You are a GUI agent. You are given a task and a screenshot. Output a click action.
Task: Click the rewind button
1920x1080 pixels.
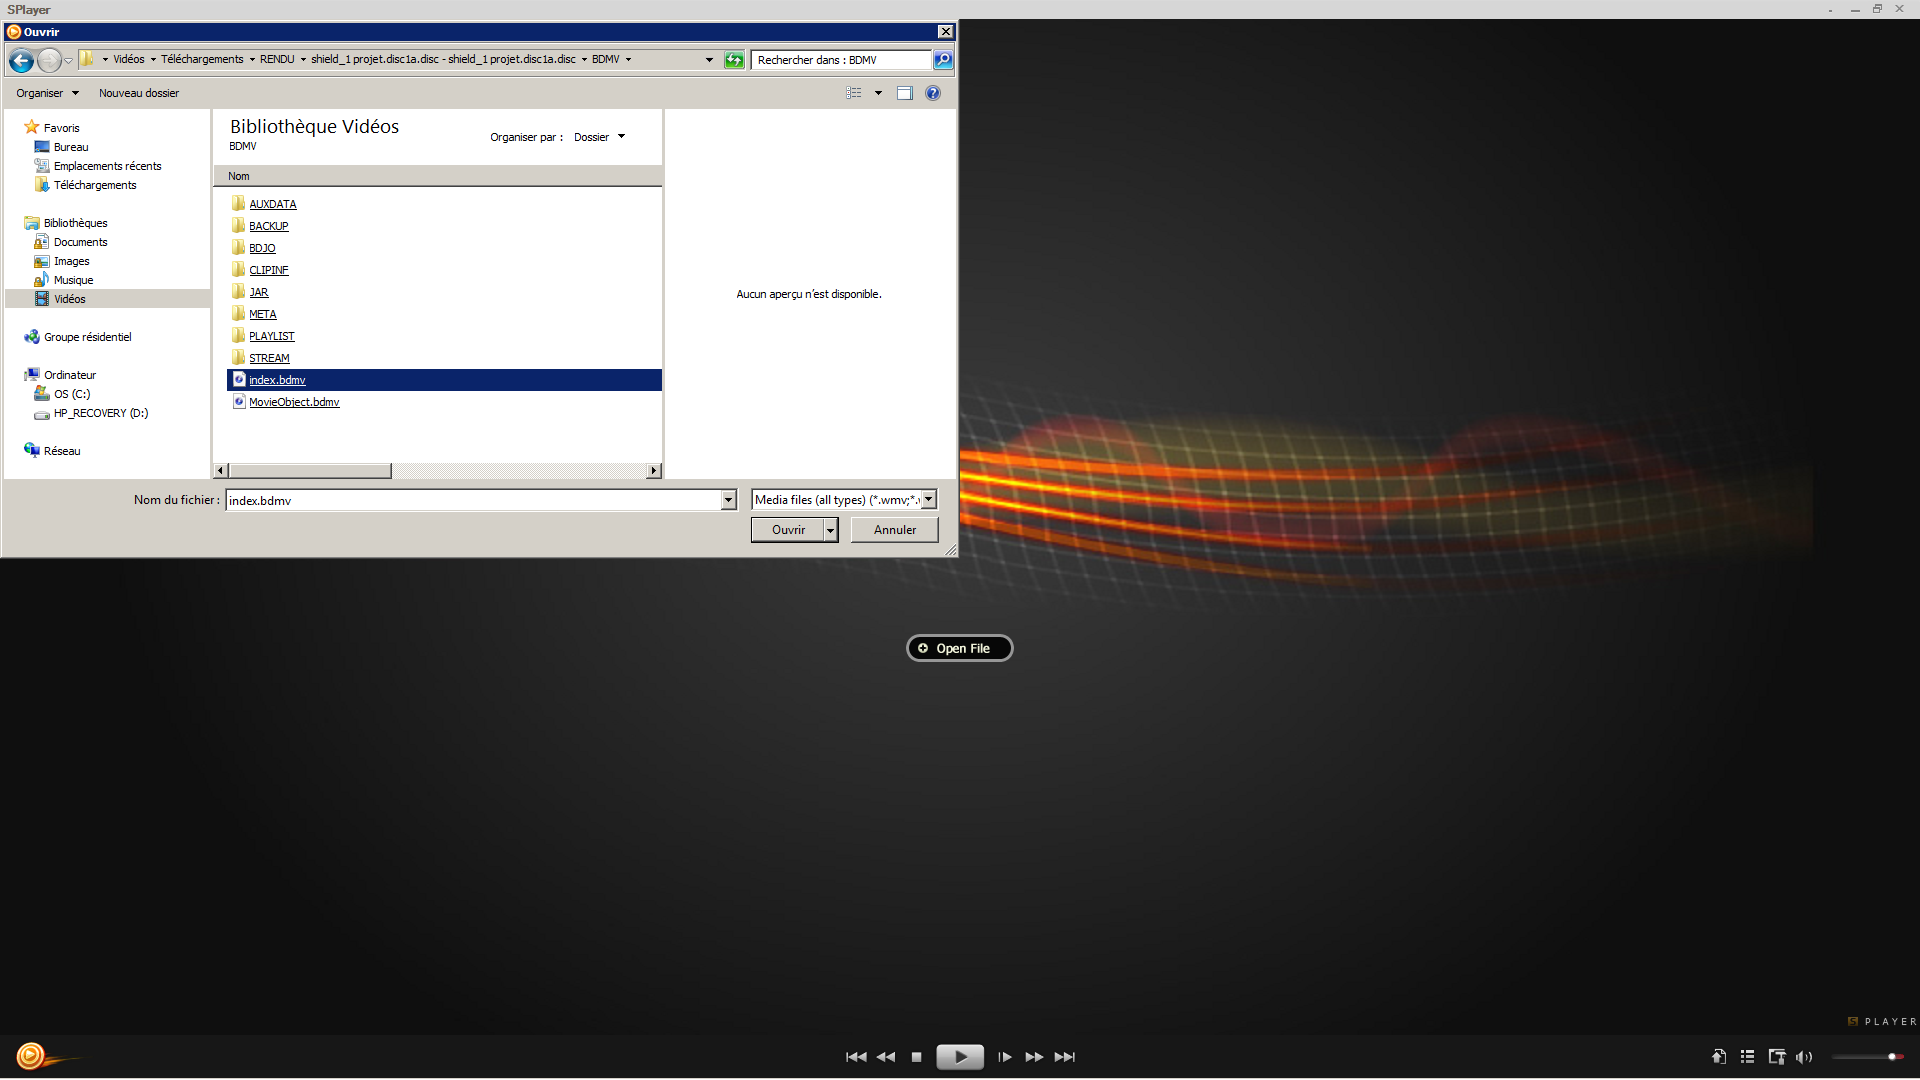886,1057
